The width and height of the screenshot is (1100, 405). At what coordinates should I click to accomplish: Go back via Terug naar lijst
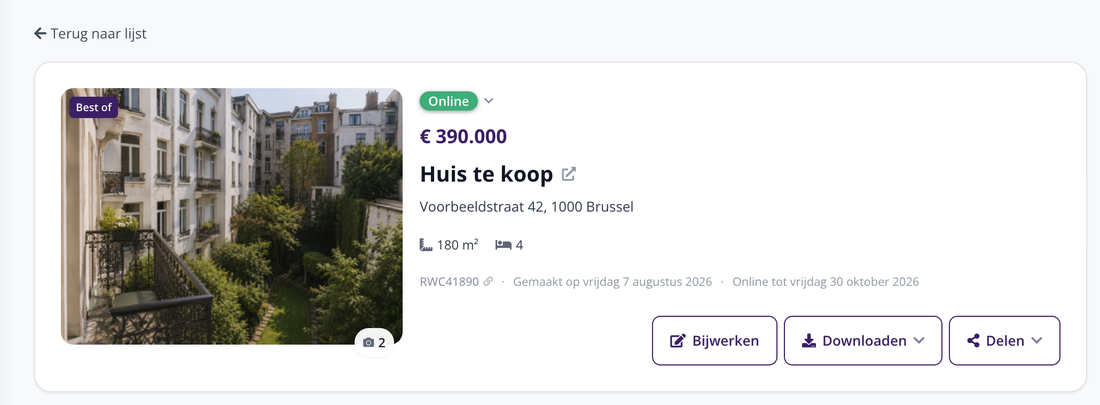click(x=90, y=33)
